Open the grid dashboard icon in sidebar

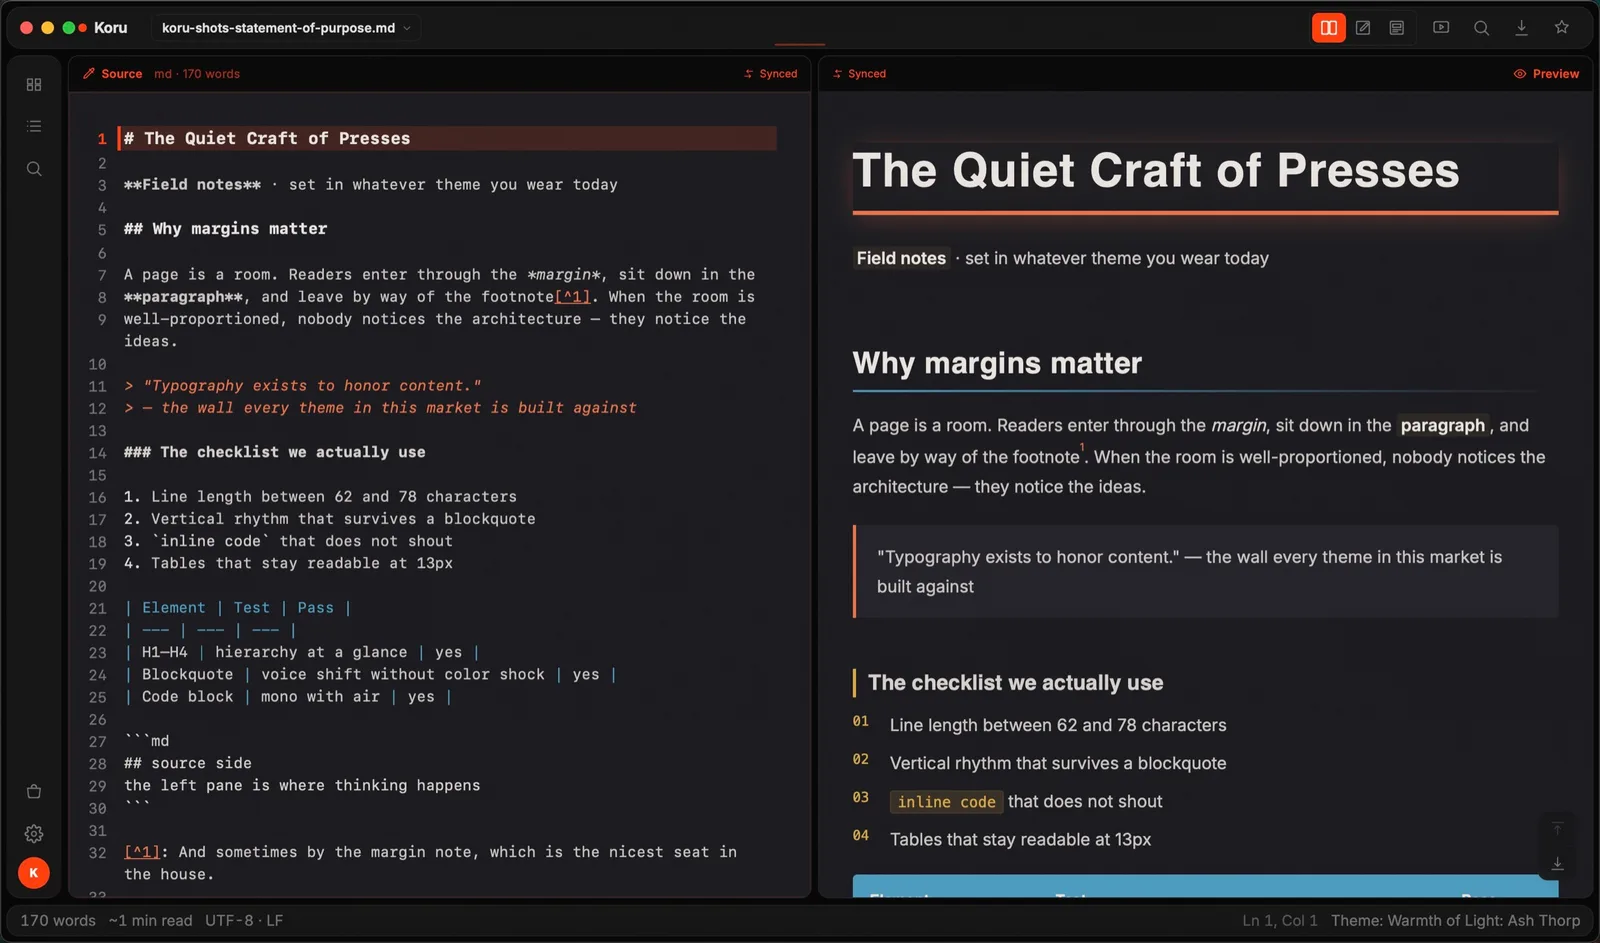pyautogui.click(x=34, y=85)
